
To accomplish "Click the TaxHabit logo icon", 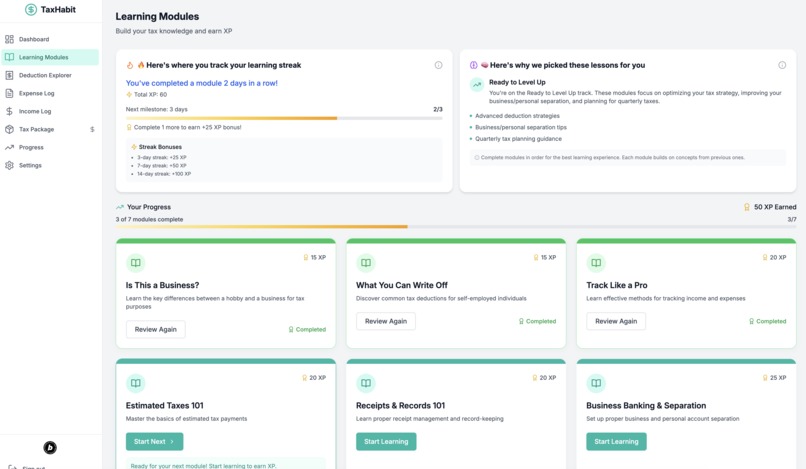I will (31, 9).
